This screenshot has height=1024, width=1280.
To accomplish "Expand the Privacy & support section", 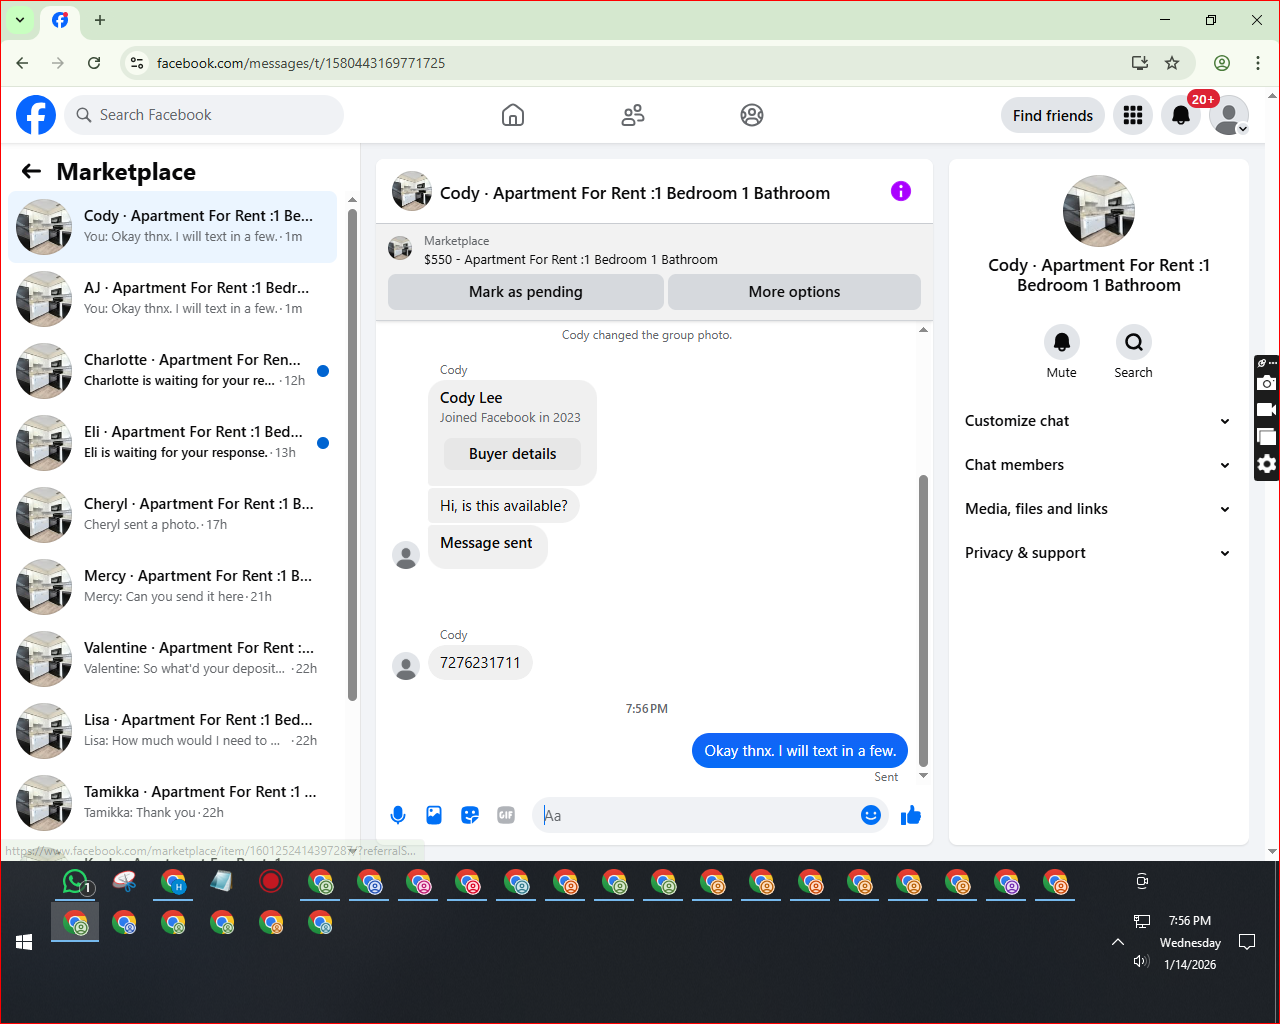I will [1097, 553].
